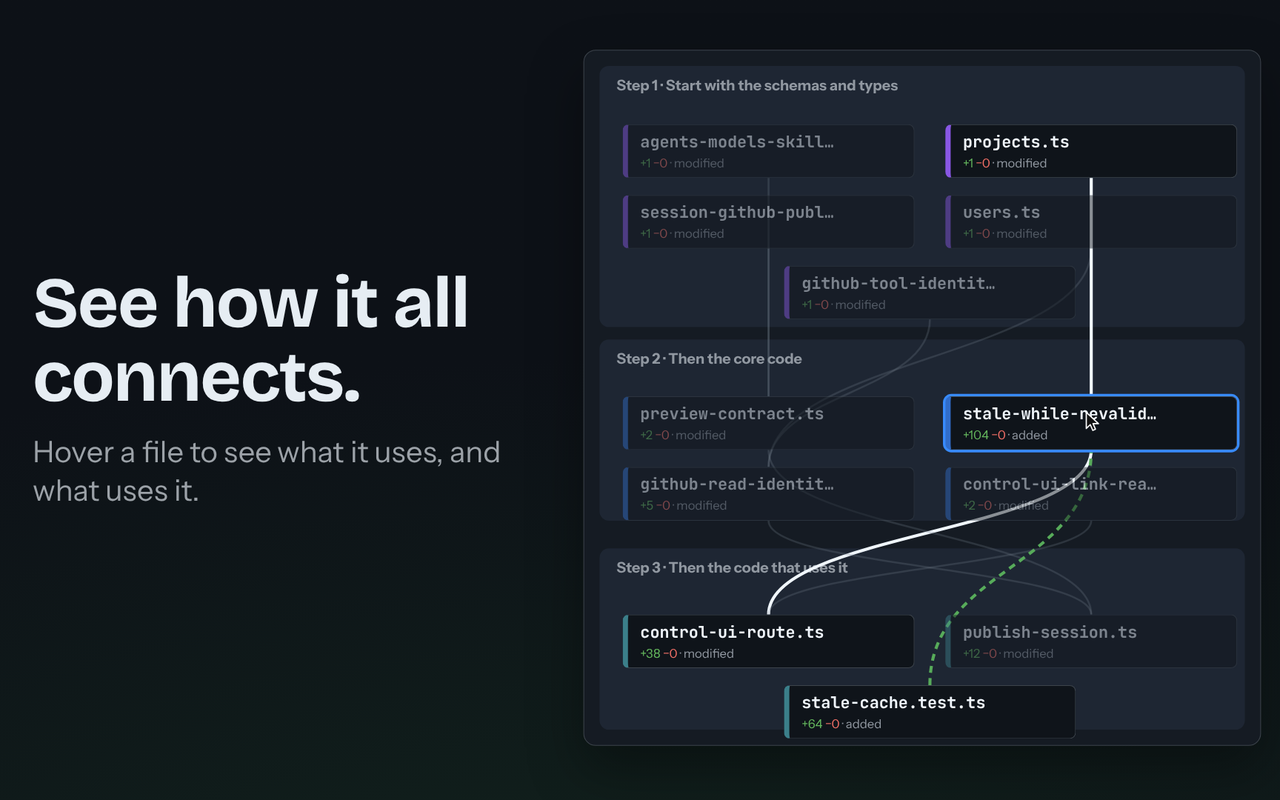The width and height of the screenshot is (1280, 800).
Task: Open the stale-cache.test.ts file card
Action: (x=930, y=712)
